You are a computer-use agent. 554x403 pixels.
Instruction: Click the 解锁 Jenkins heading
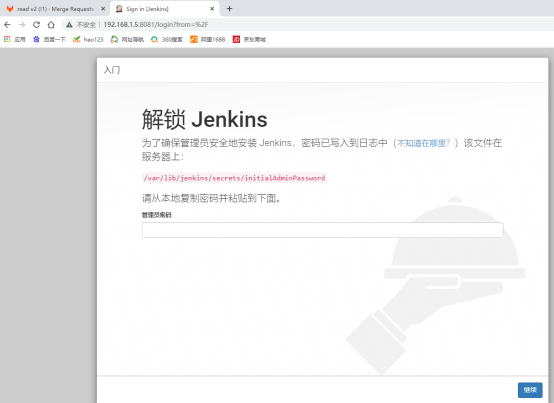click(205, 119)
